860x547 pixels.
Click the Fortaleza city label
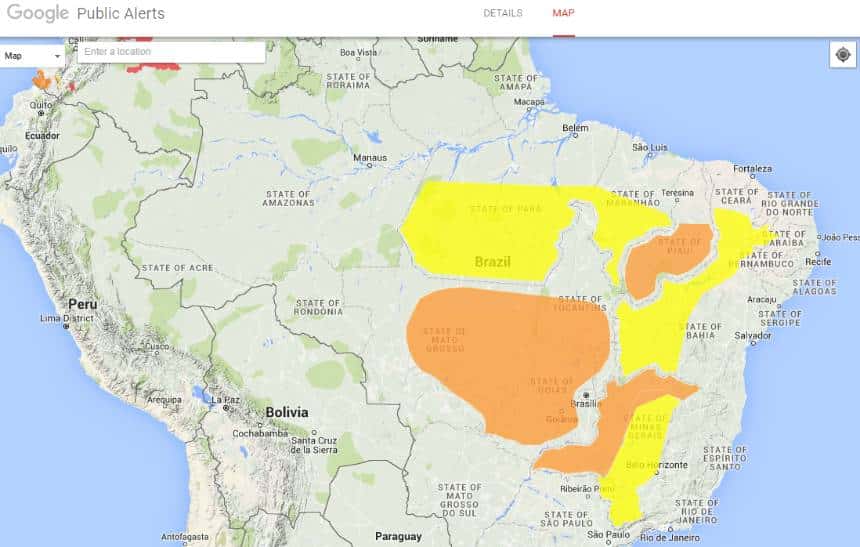(752, 169)
